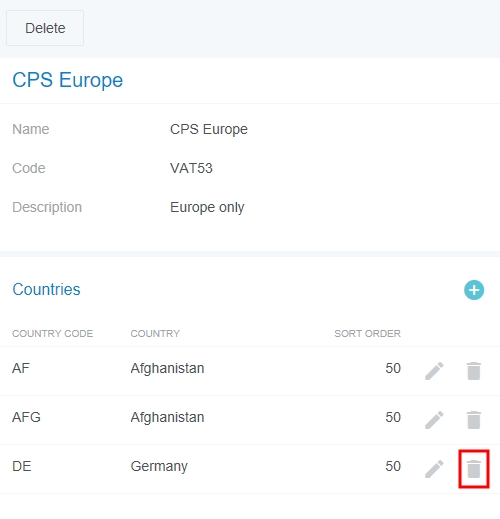
Task: Sort by Country Code column header
Action: [x=53, y=333]
